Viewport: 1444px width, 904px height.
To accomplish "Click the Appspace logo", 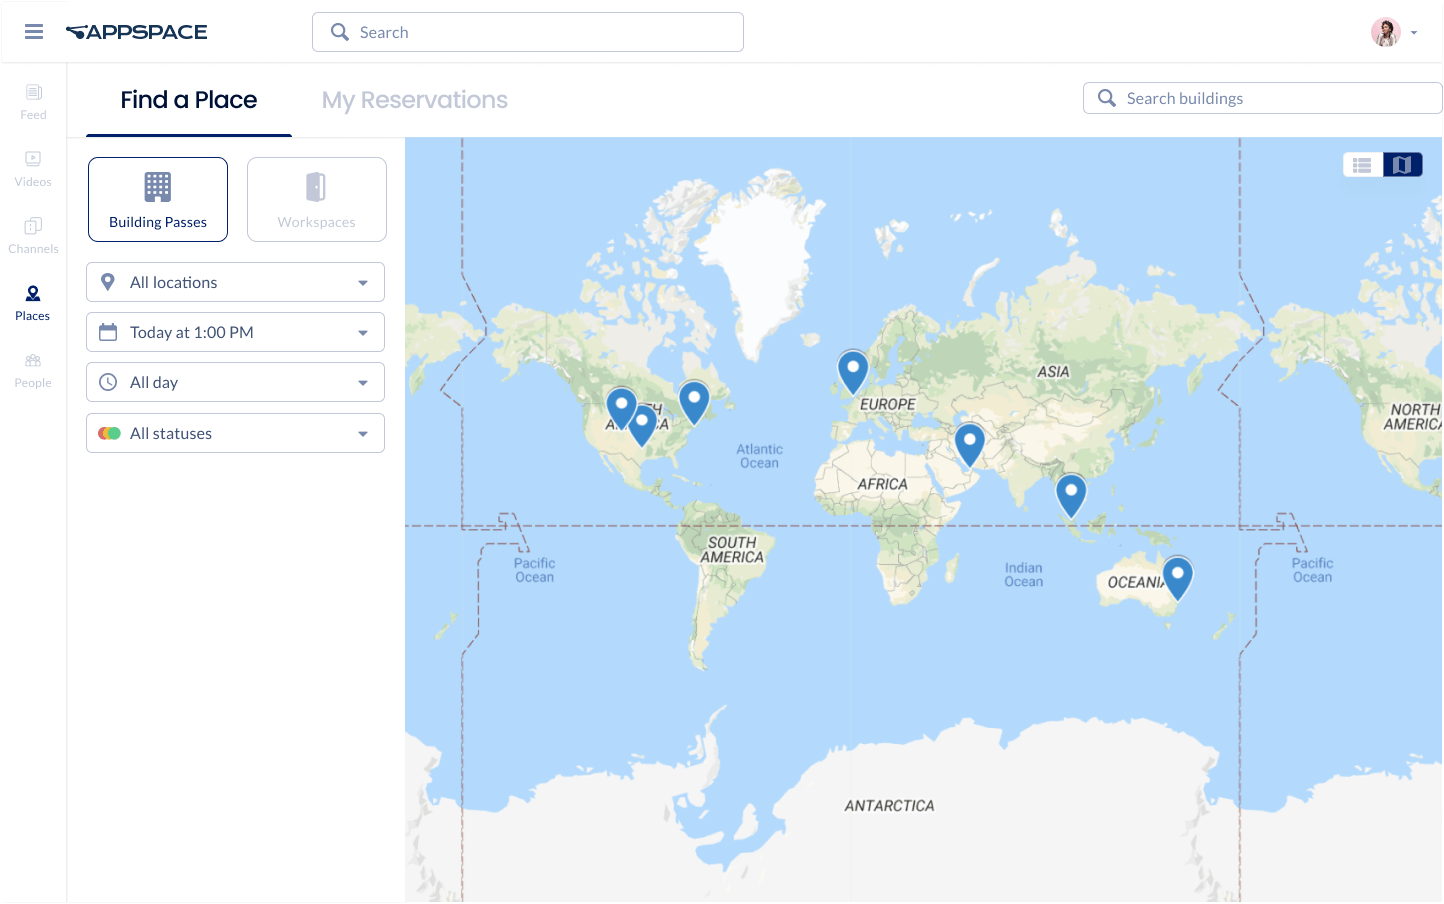I will [137, 32].
